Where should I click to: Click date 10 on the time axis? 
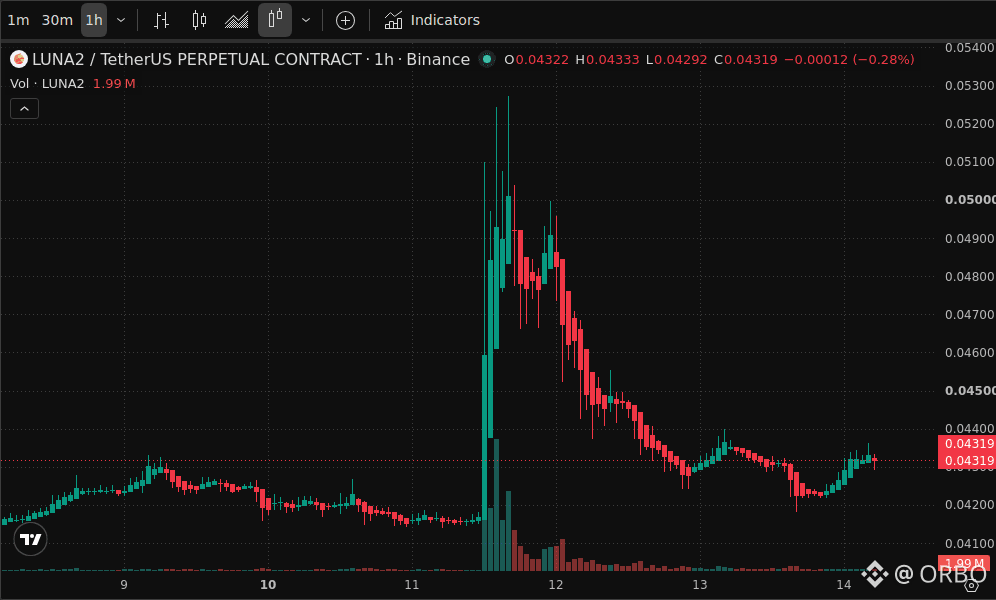coord(268,585)
